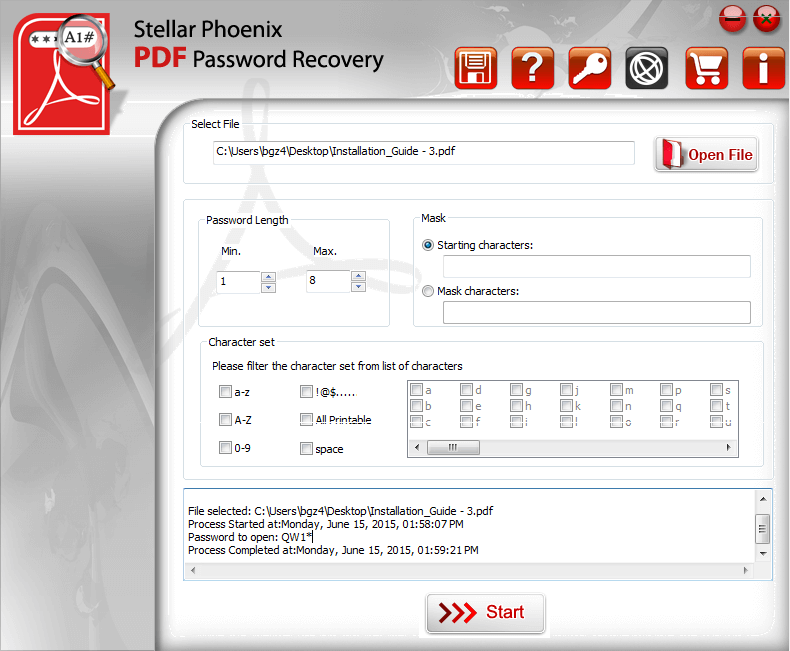790x651 pixels.
Task: Click log panel scroll left arrow
Action: (x=193, y=570)
